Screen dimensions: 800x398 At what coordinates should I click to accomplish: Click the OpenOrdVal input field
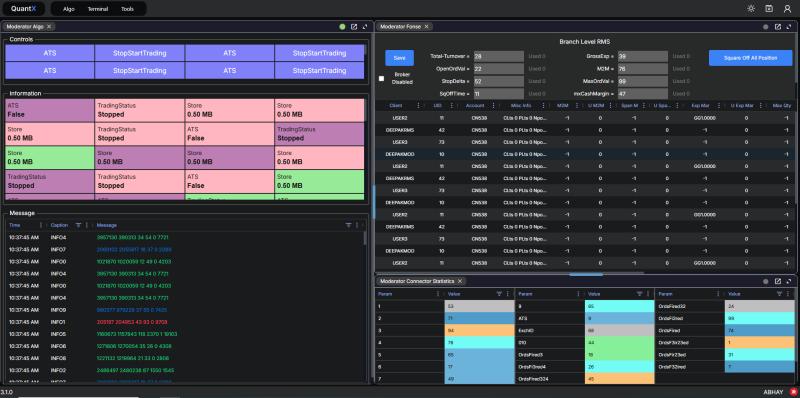pos(498,69)
